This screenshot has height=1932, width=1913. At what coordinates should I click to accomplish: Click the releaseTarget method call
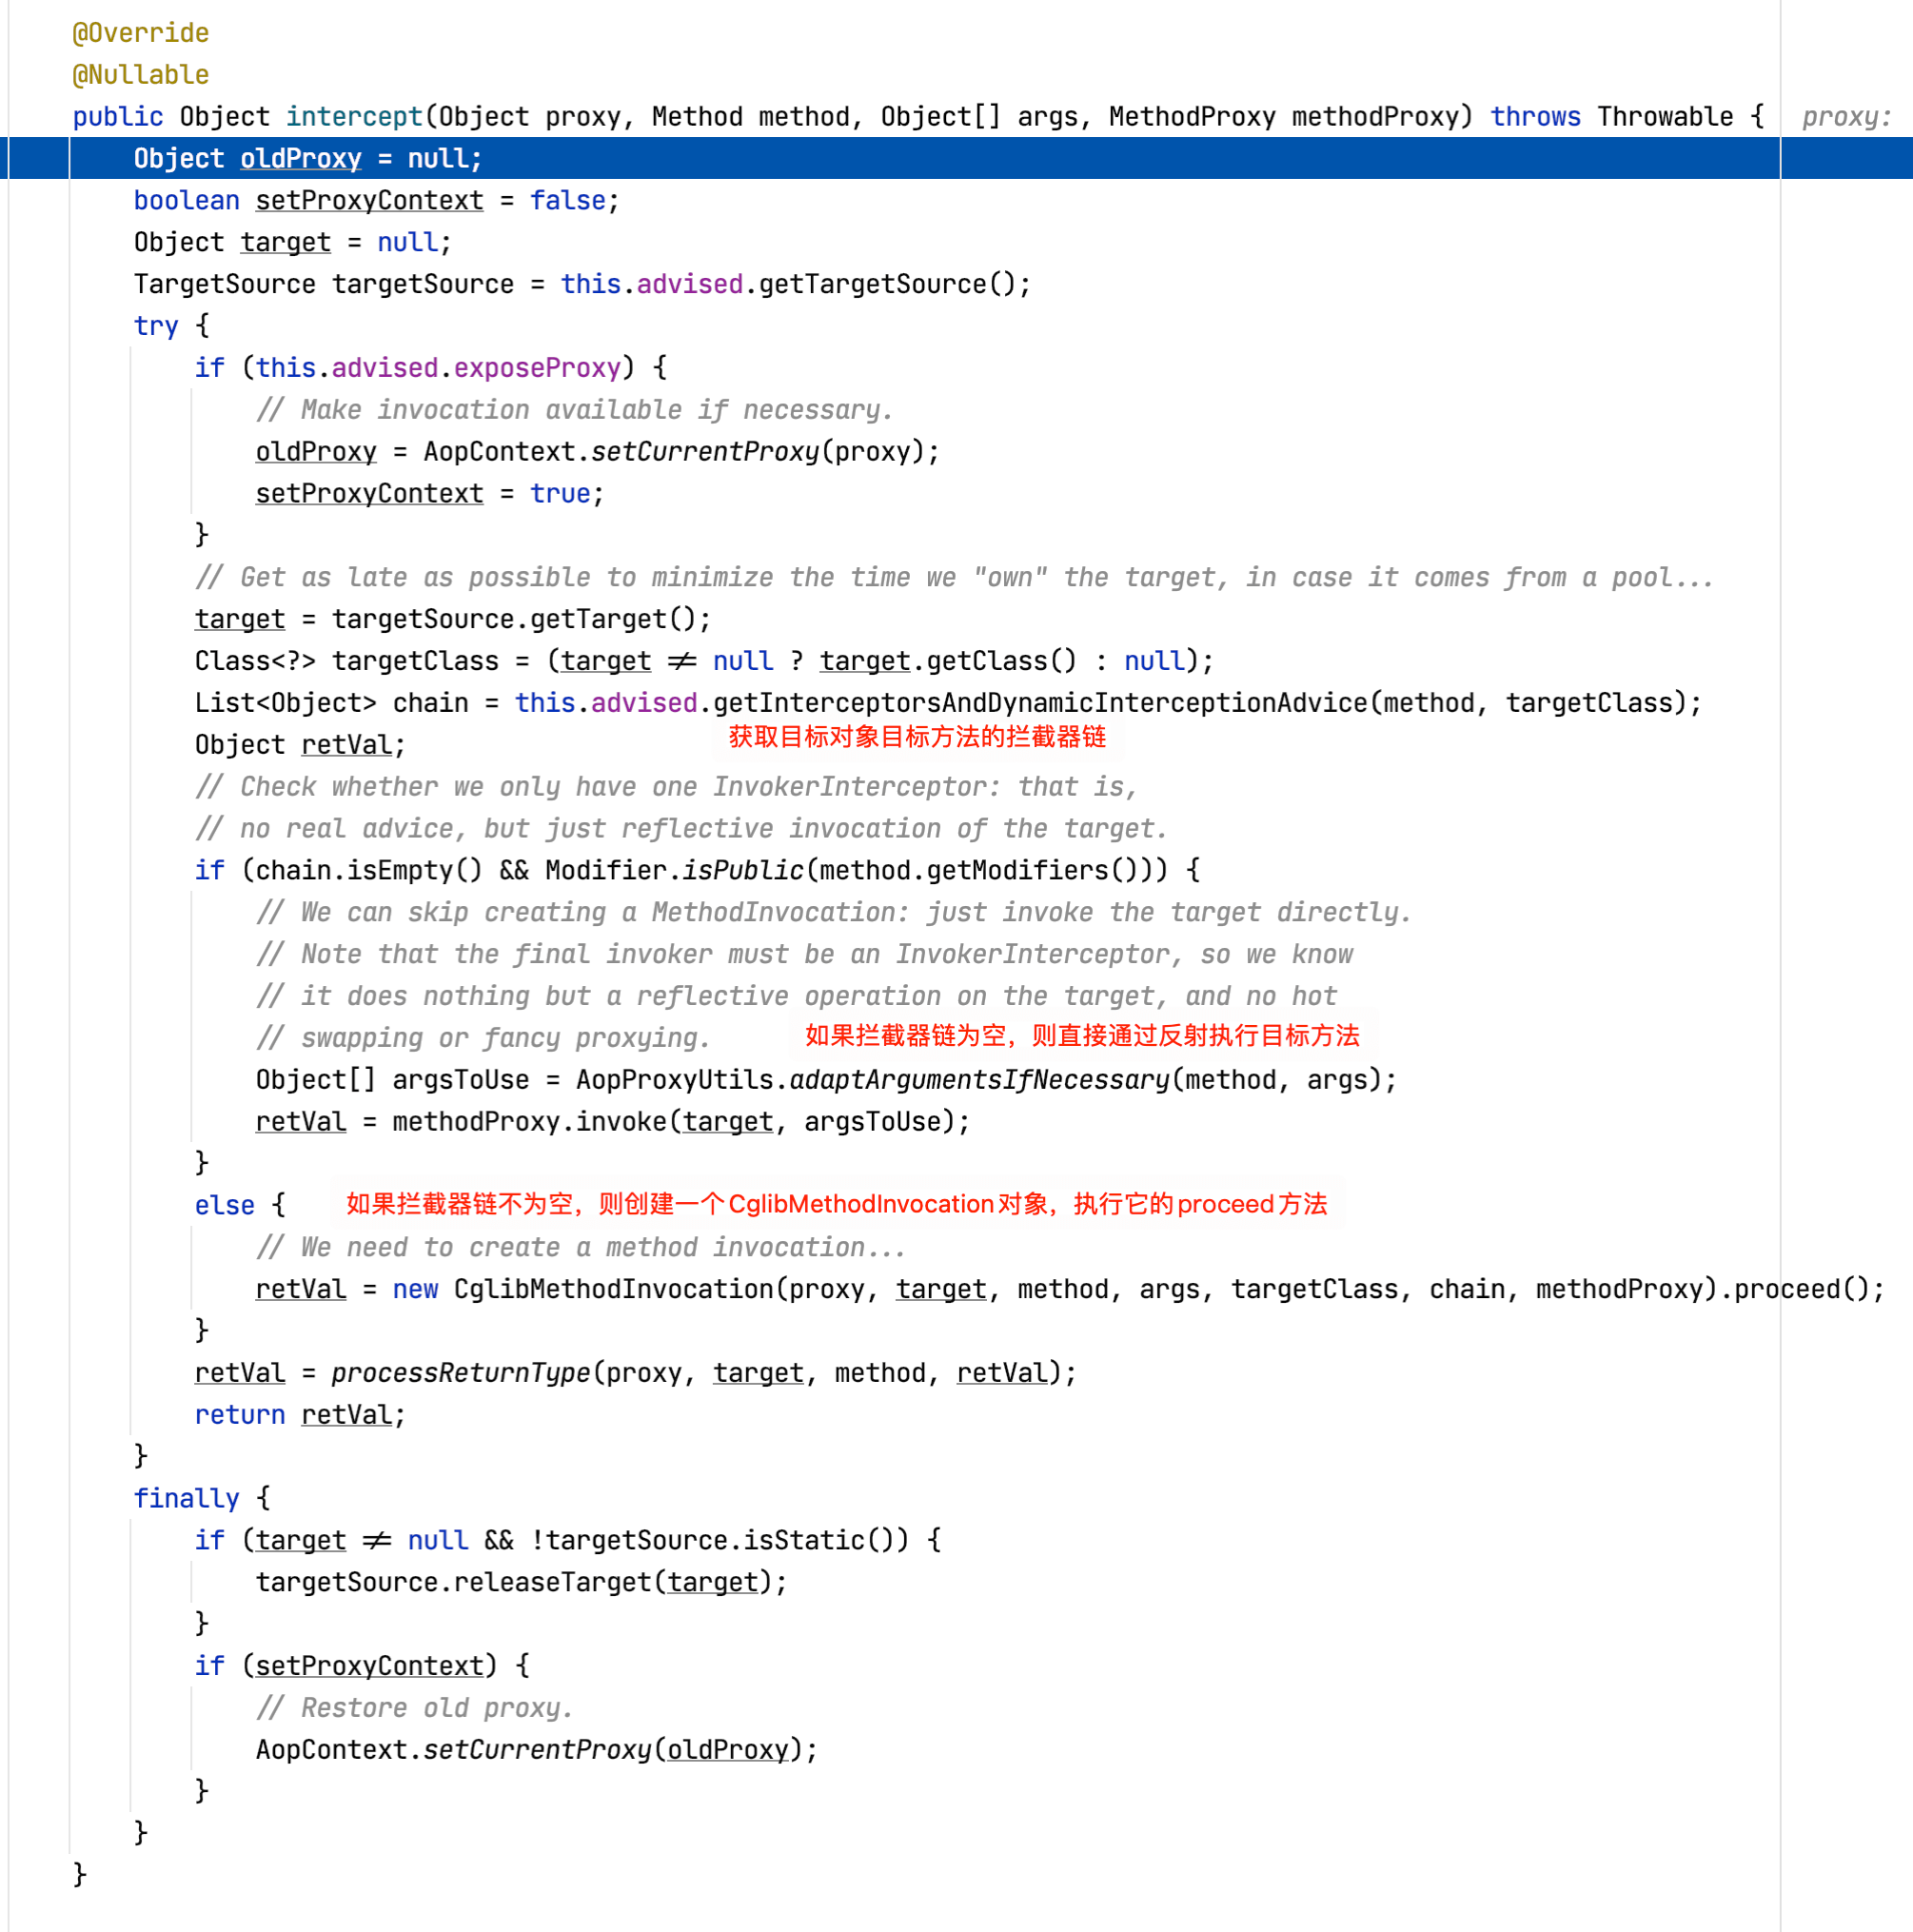555,1582
